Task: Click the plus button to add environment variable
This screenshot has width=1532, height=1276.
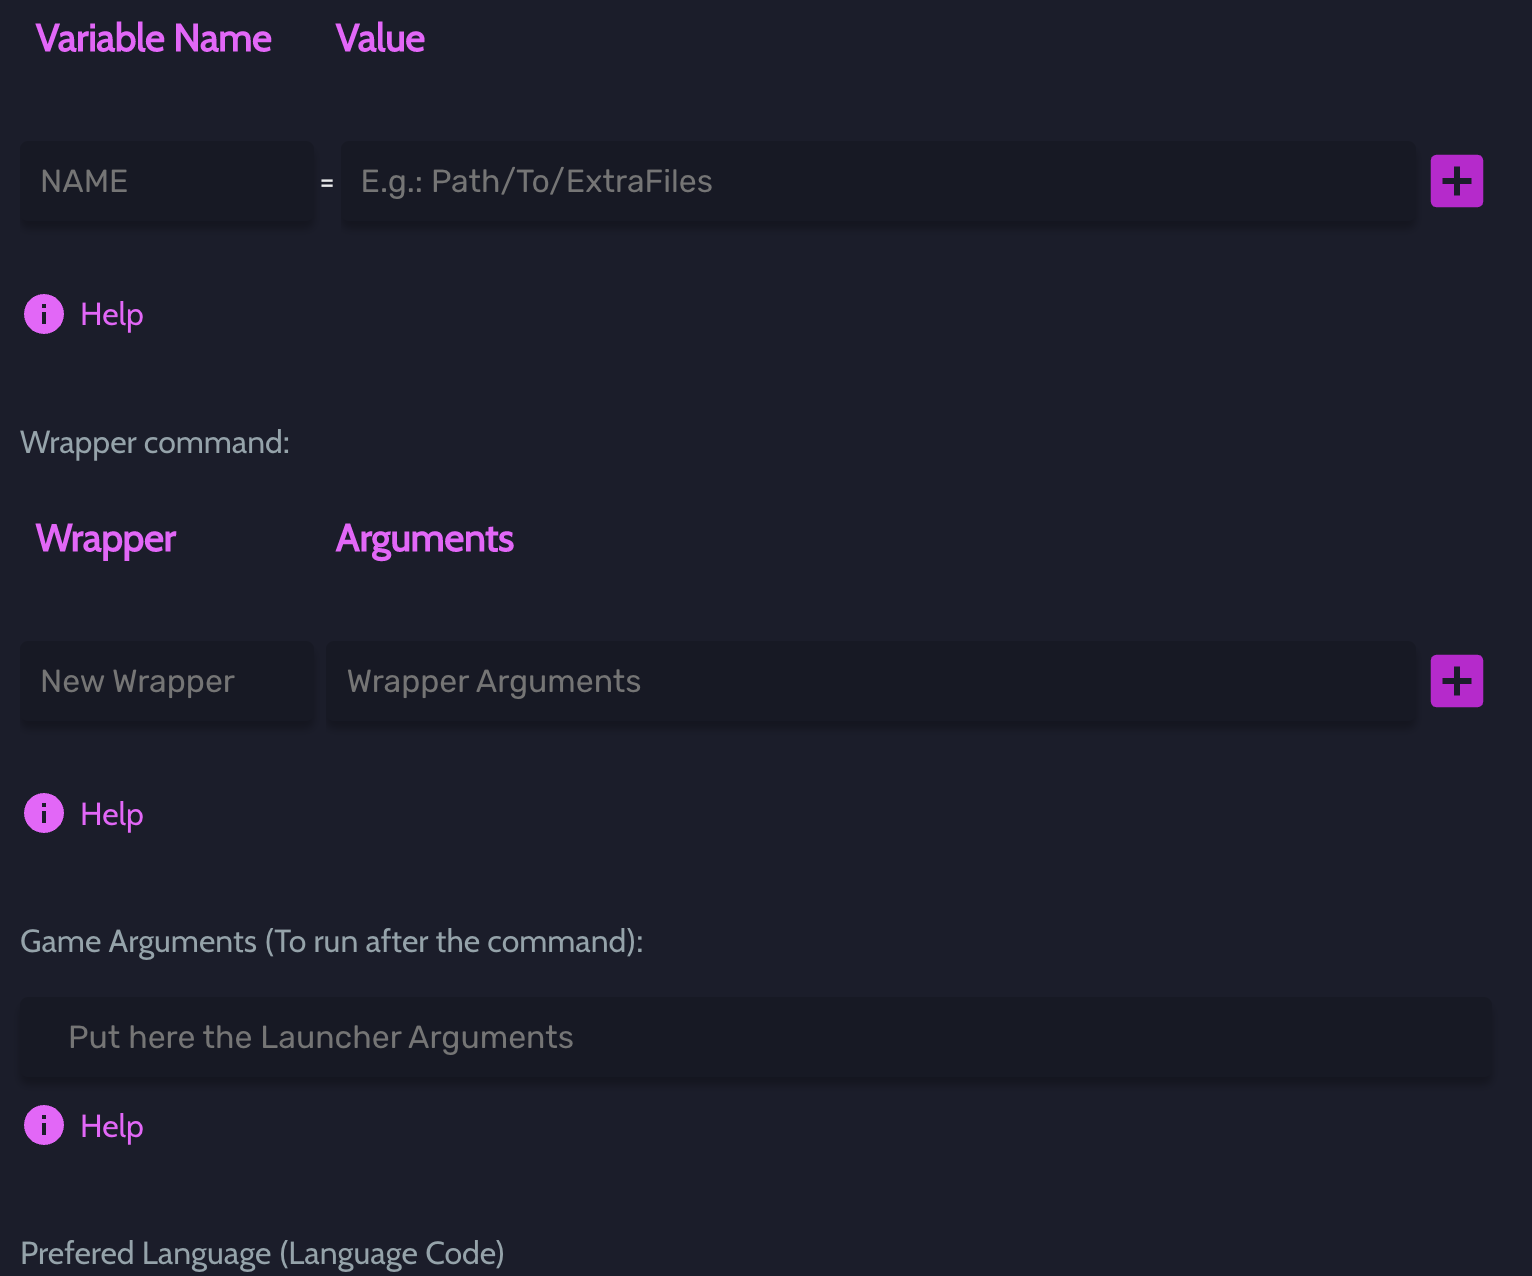Action: [x=1456, y=181]
